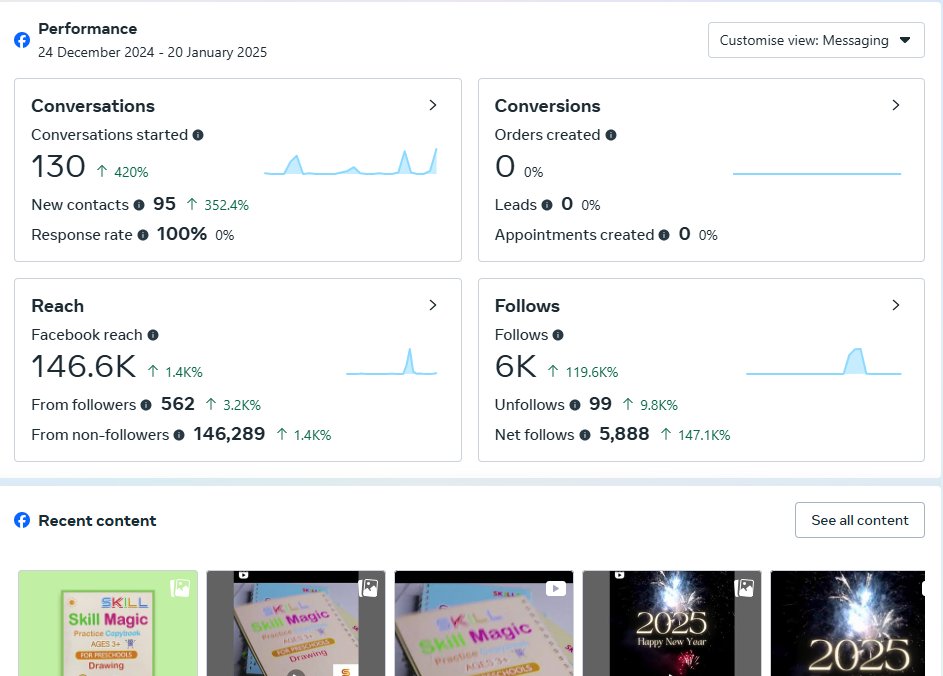Click the 100% response rate value

click(x=182, y=234)
